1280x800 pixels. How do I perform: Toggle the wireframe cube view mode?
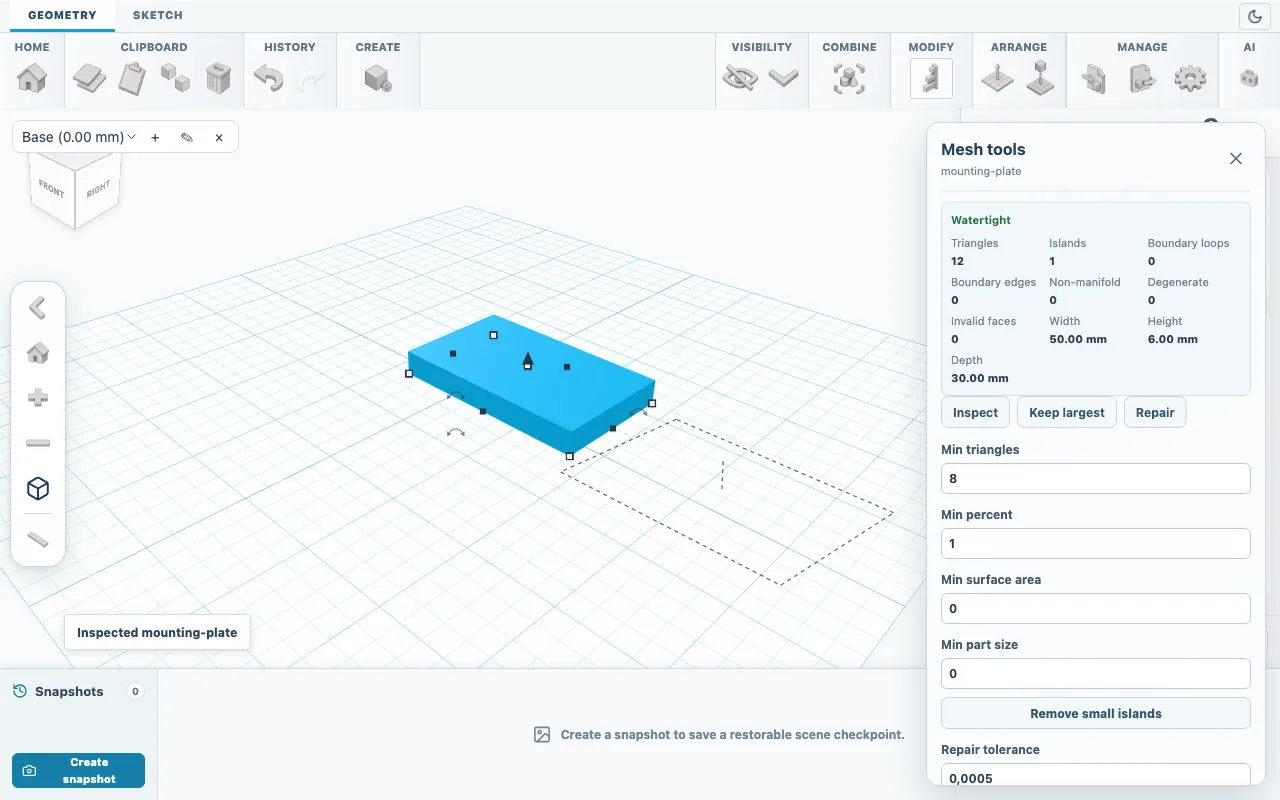(38, 488)
